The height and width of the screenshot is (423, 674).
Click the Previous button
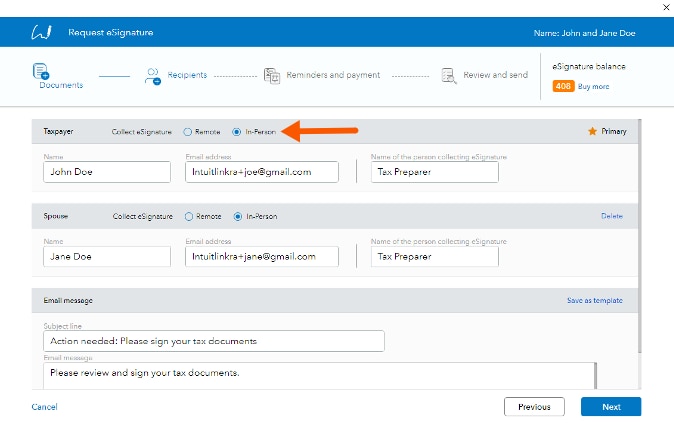click(x=534, y=407)
